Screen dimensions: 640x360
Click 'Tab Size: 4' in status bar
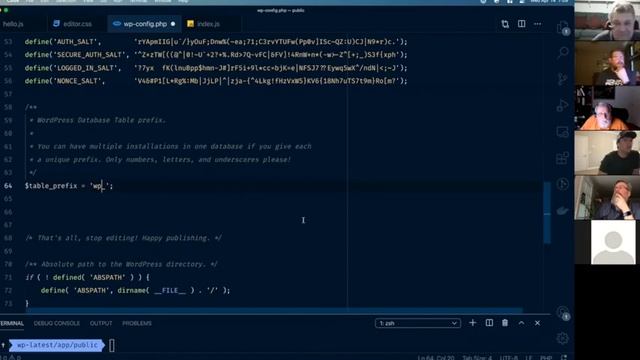(x=477, y=358)
